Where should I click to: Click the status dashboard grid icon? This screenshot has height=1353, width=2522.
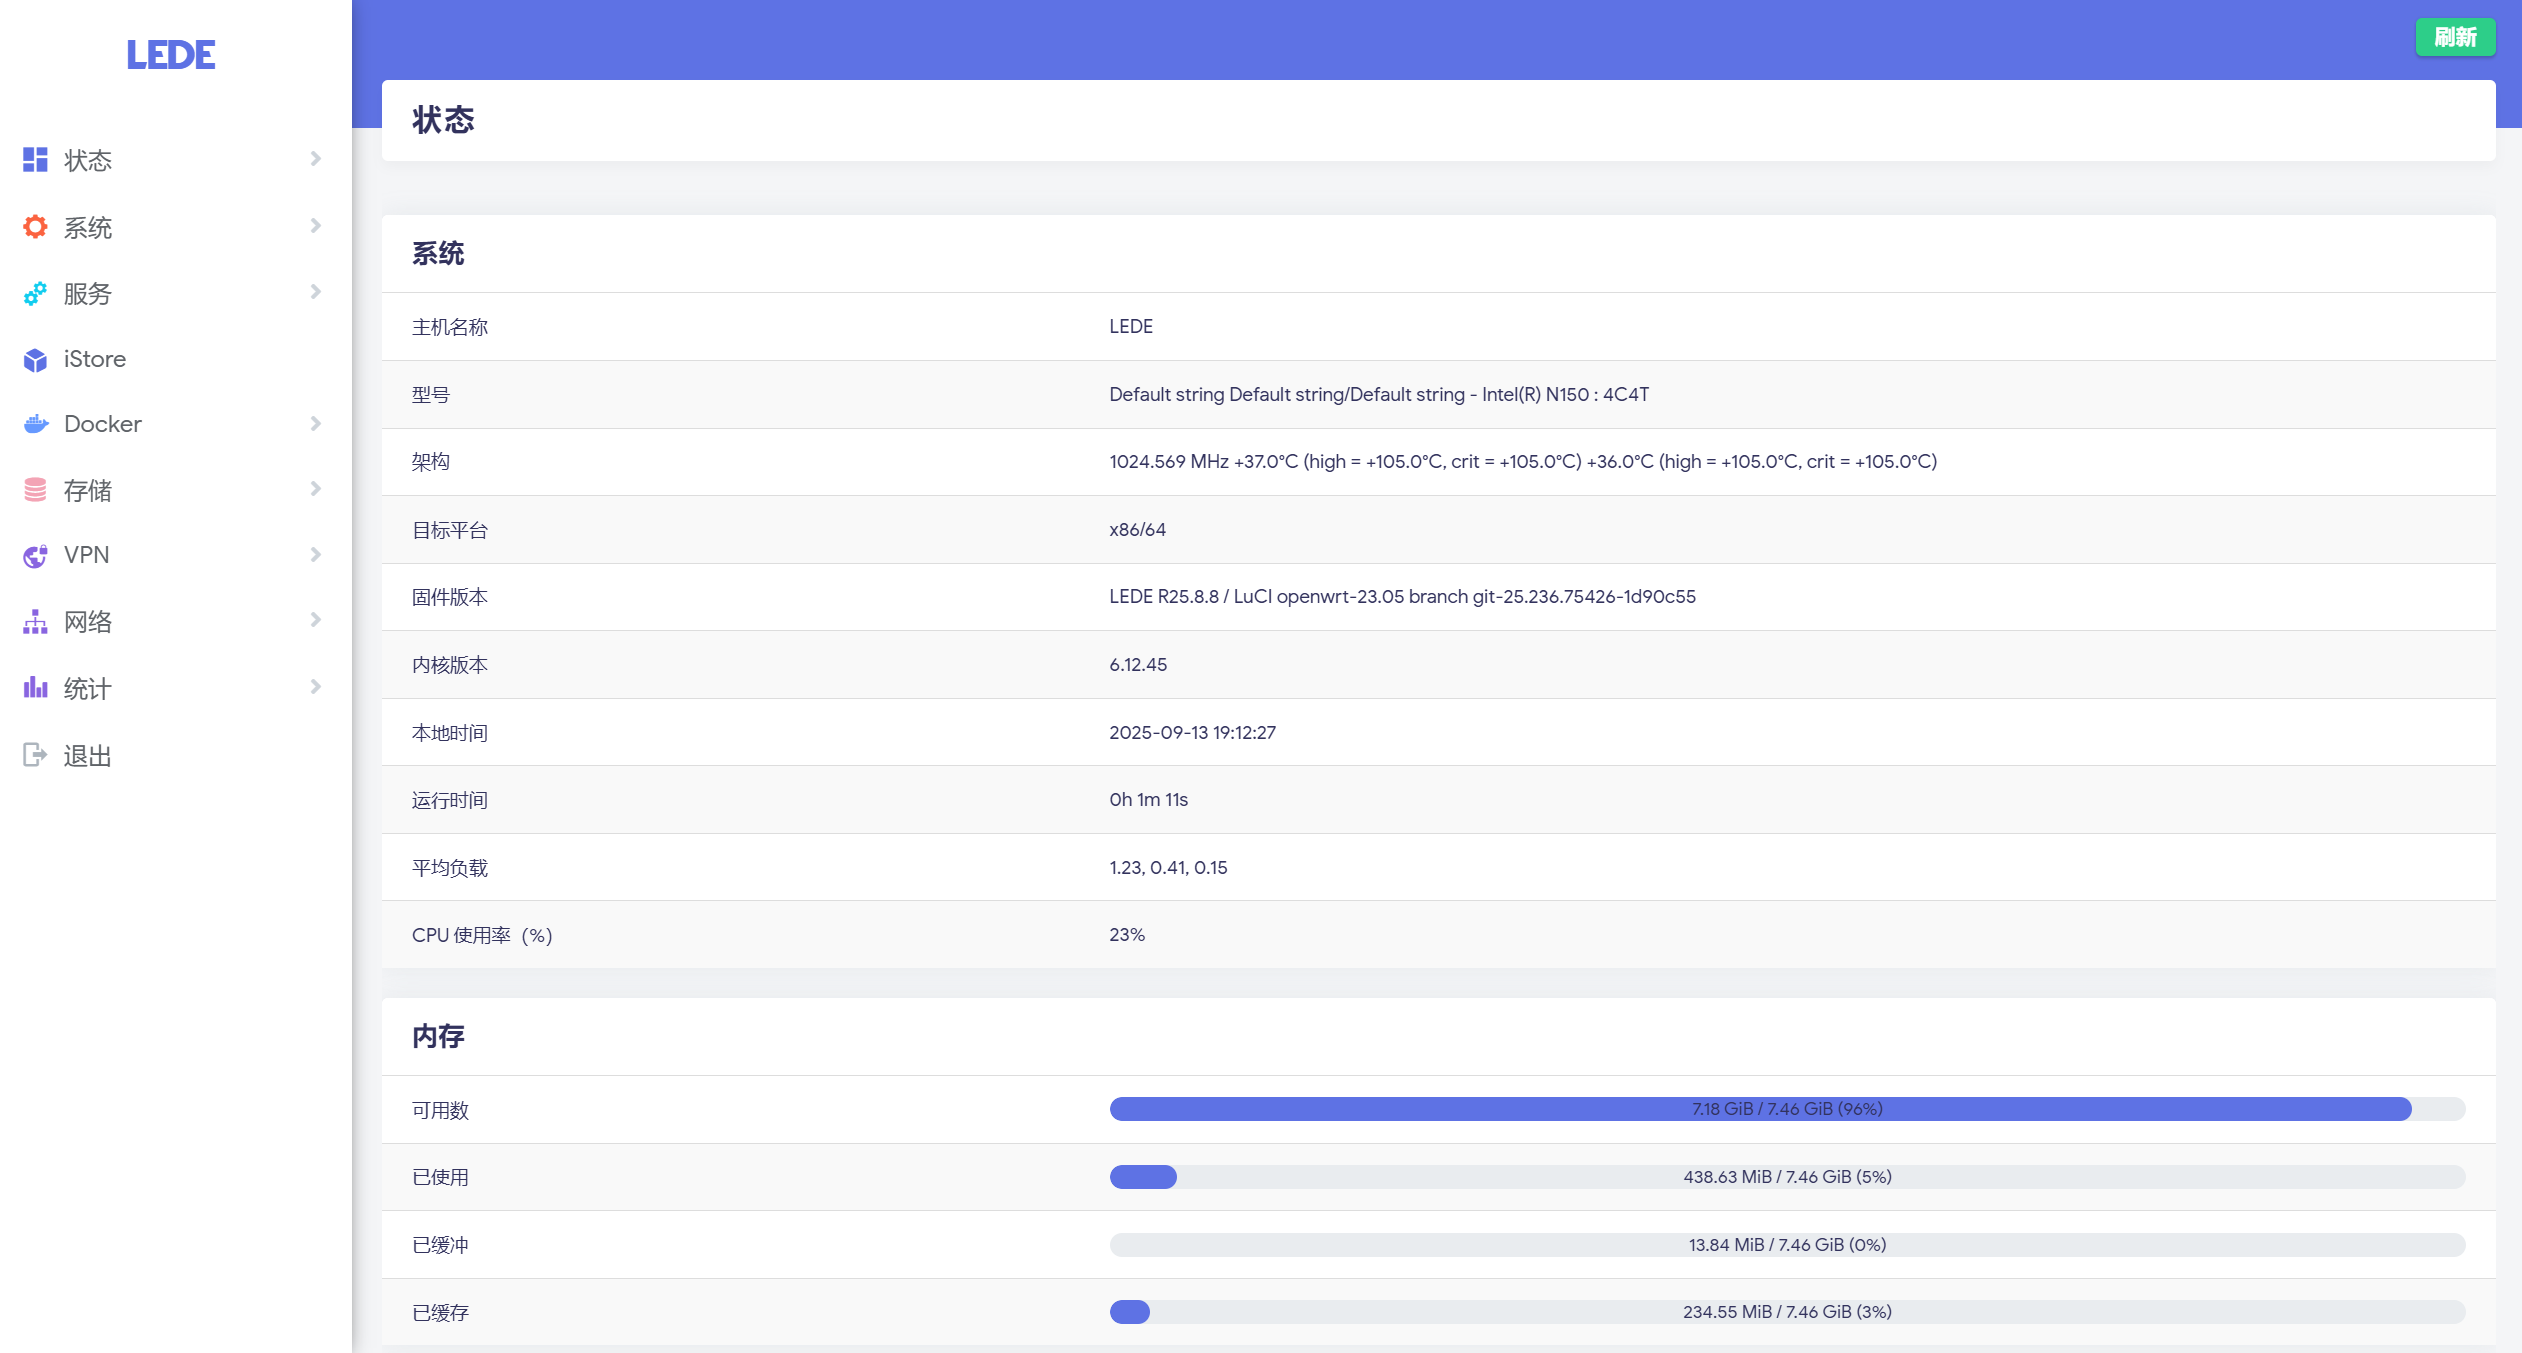tap(35, 160)
